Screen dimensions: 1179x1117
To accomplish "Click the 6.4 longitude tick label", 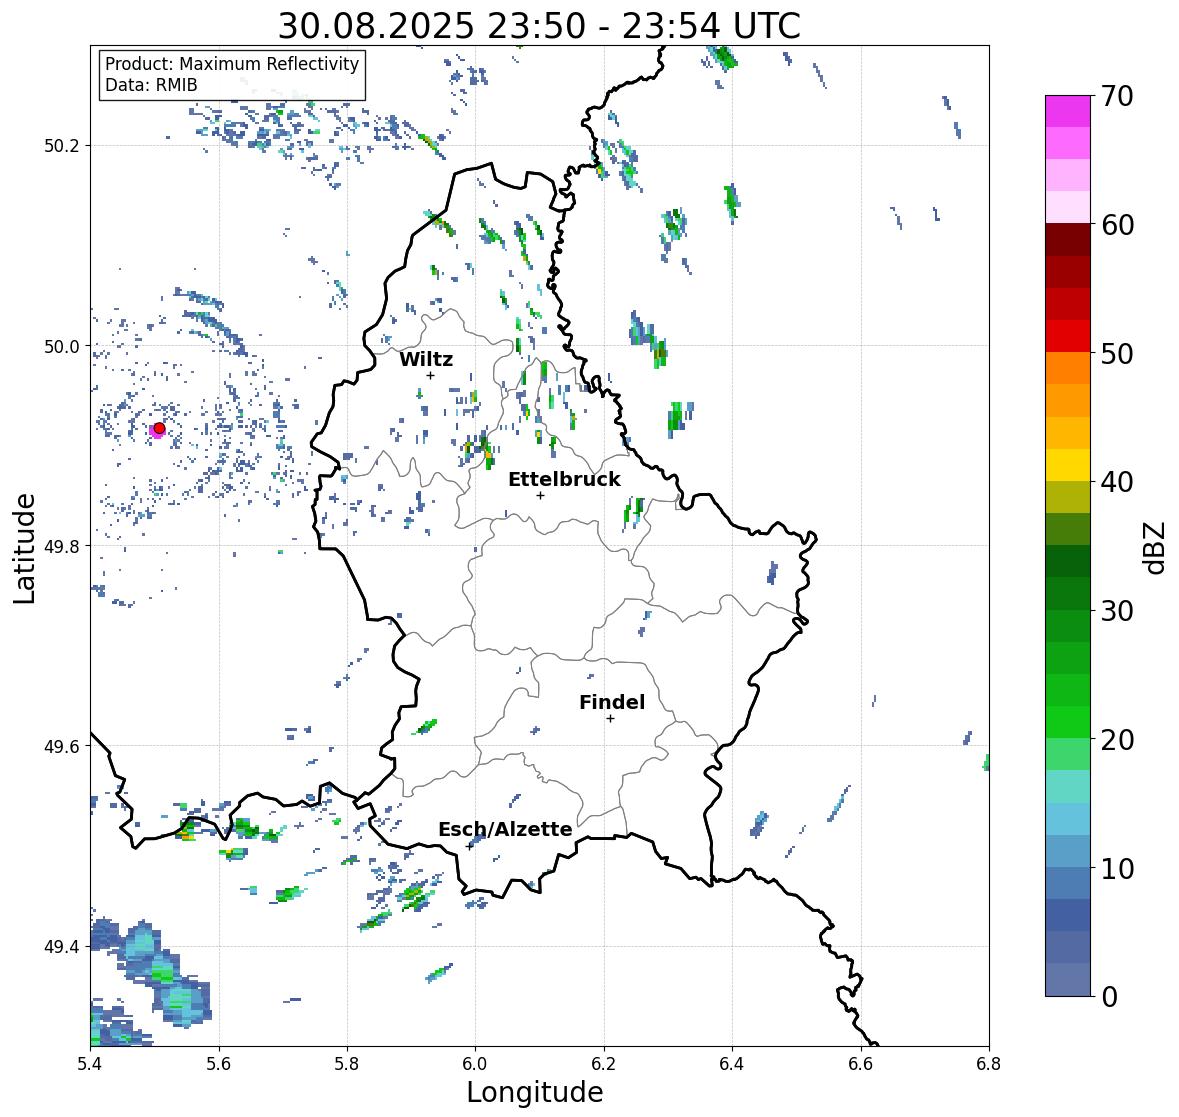I will [x=732, y=1064].
